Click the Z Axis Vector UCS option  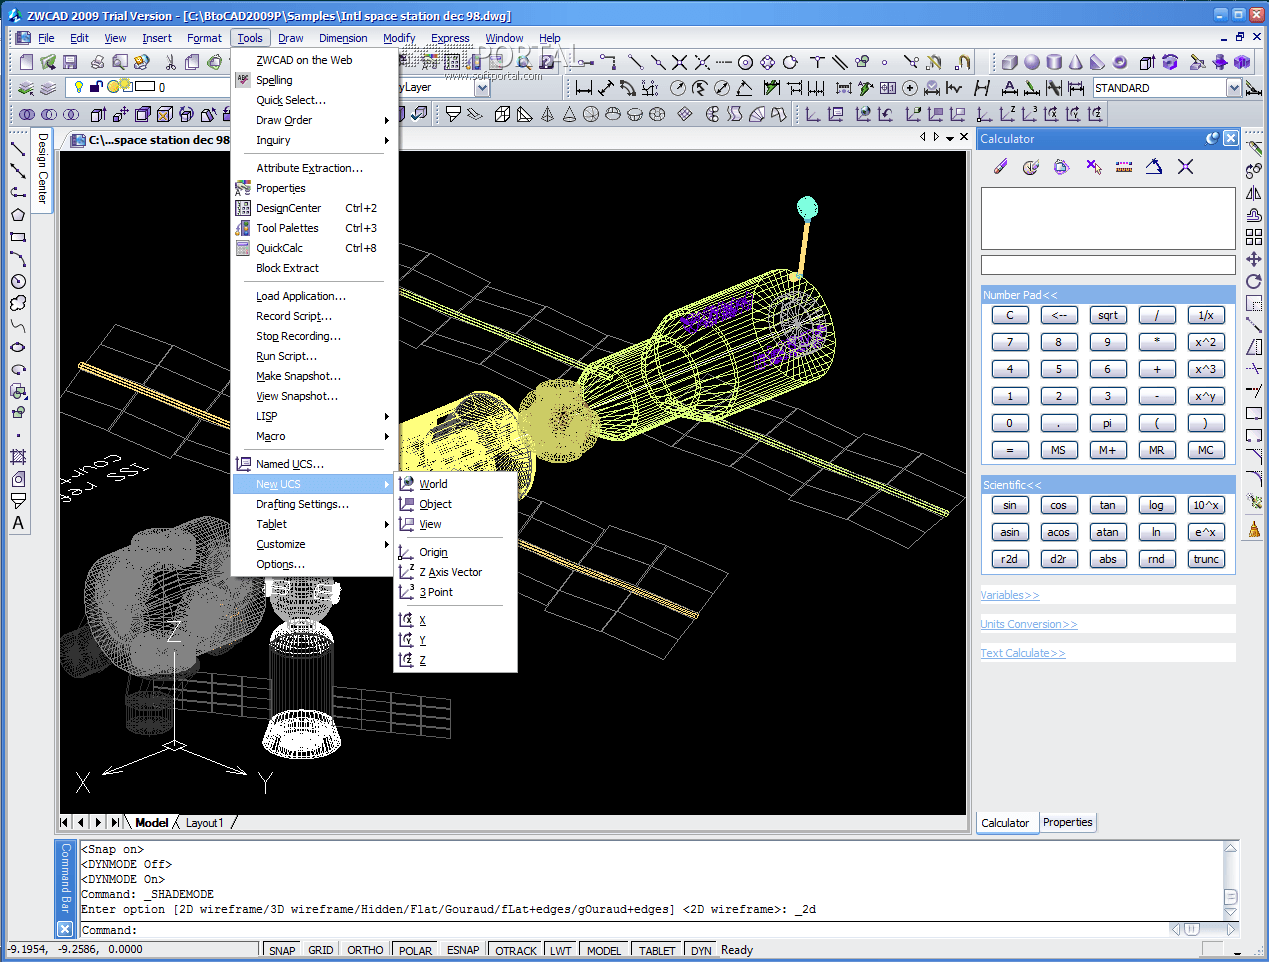[450, 572]
